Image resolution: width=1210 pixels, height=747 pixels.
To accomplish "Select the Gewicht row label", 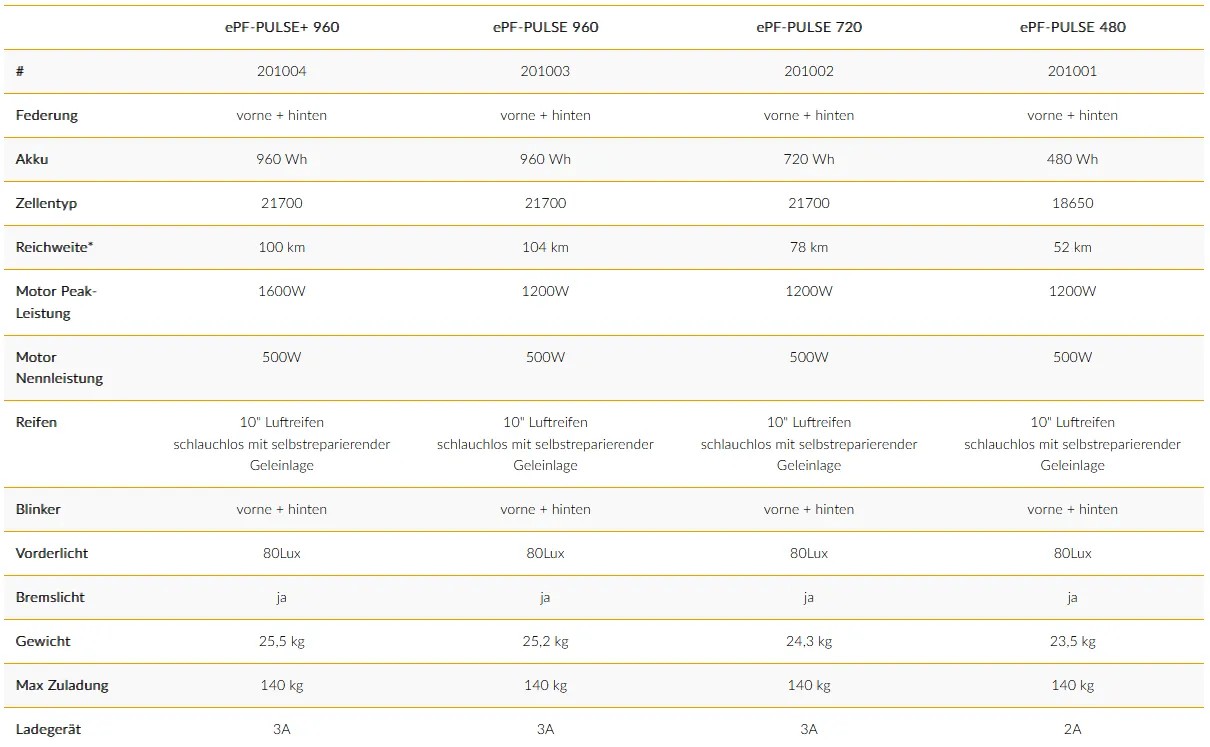I will [43, 641].
